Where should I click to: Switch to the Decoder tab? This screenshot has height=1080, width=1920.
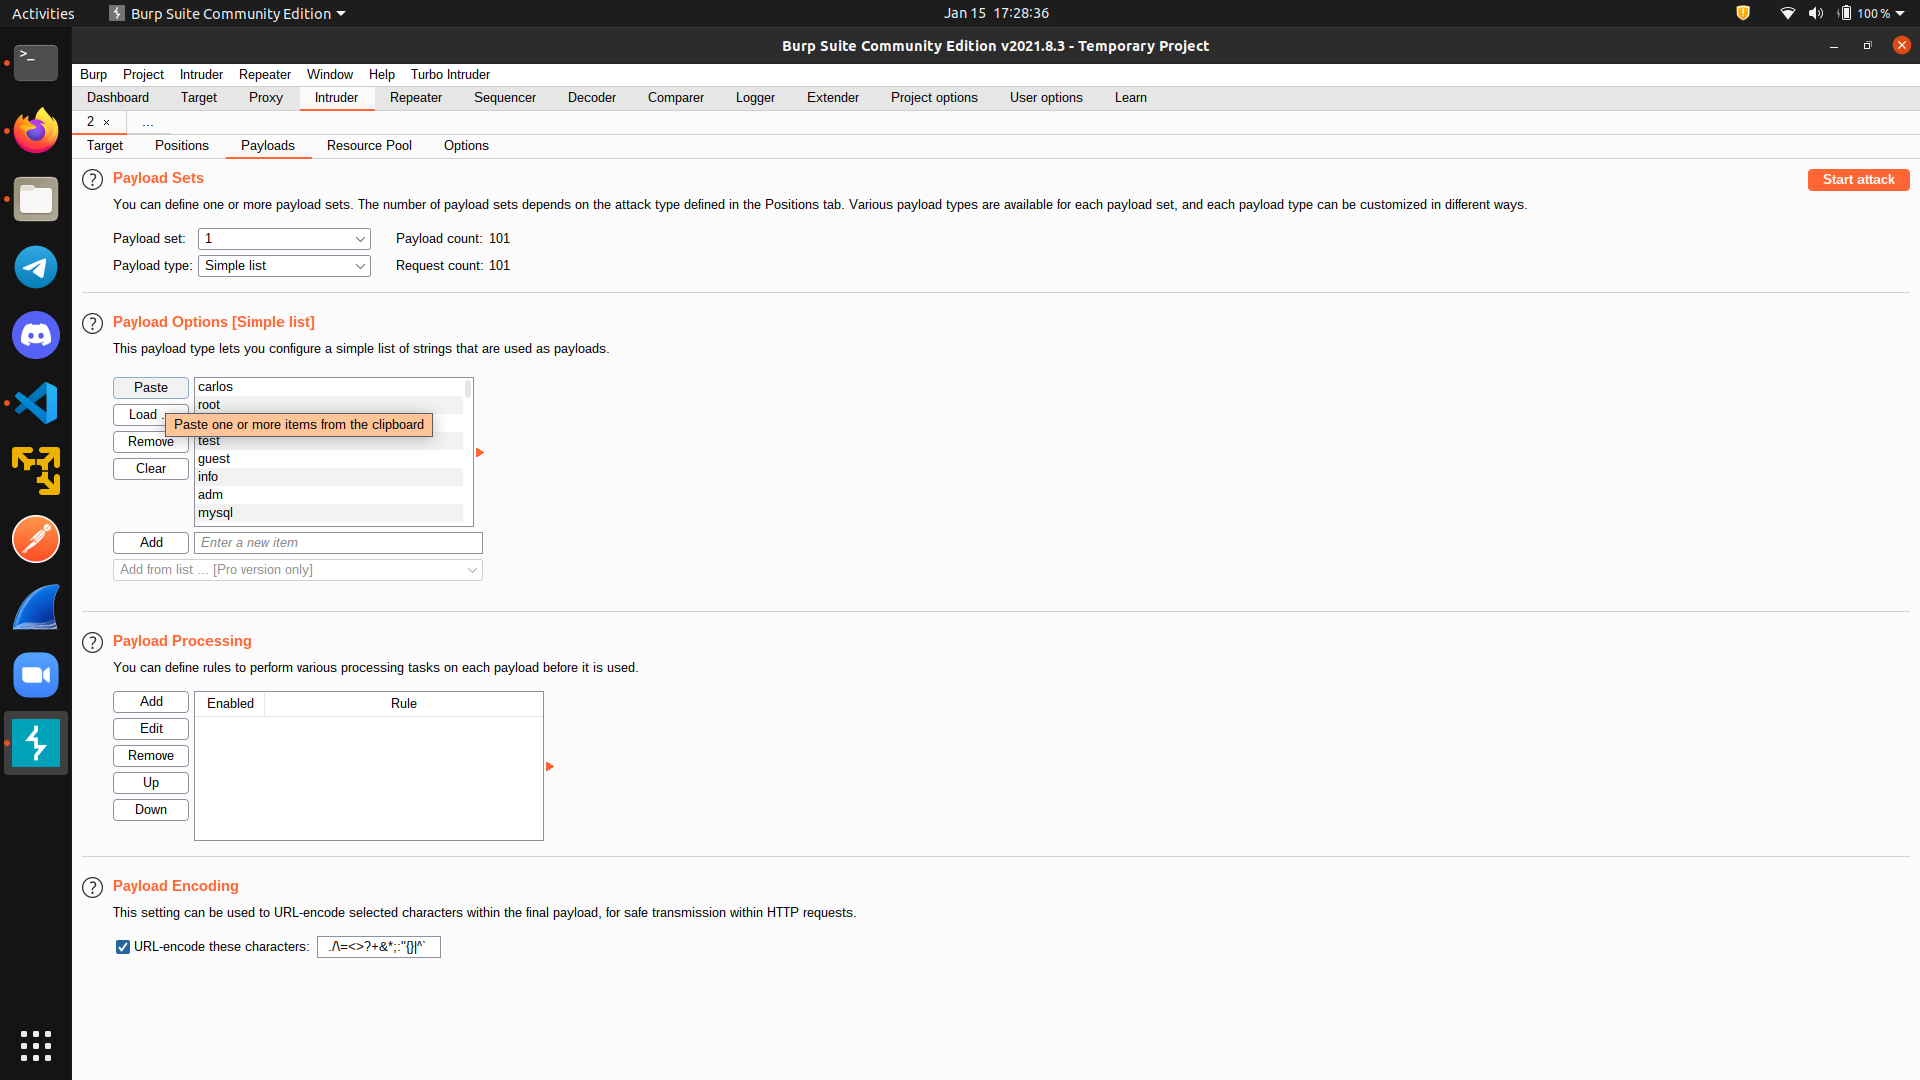pyautogui.click(x=592, y=98)
